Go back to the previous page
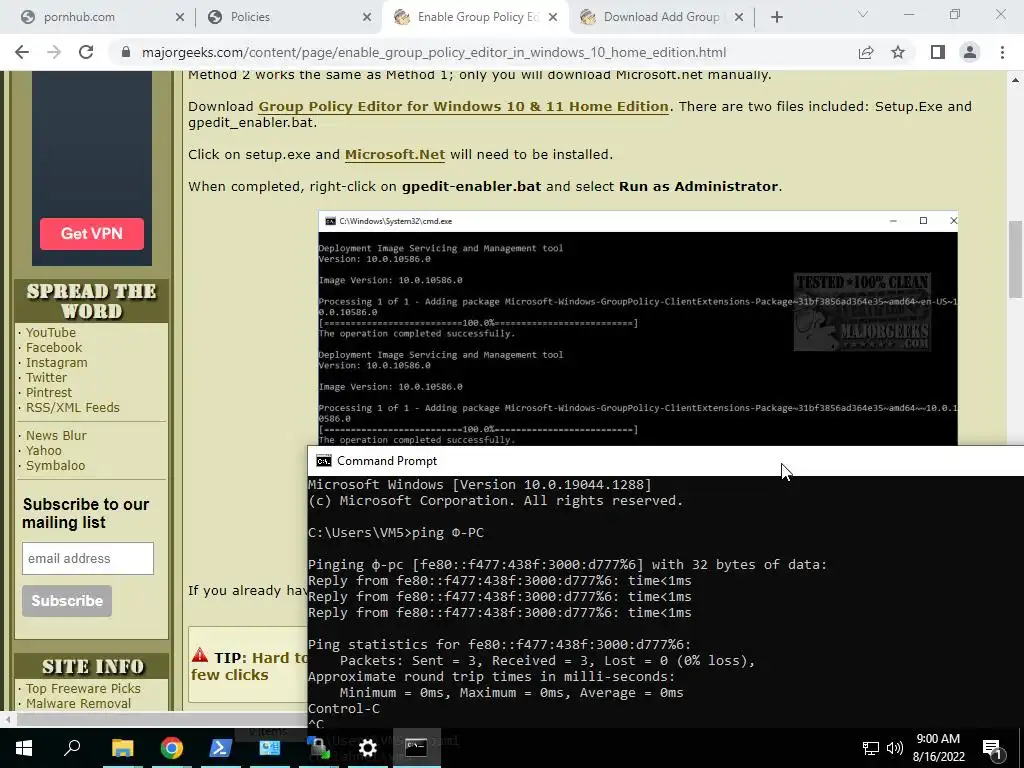 pyautogui.click(x=22, y=52)
